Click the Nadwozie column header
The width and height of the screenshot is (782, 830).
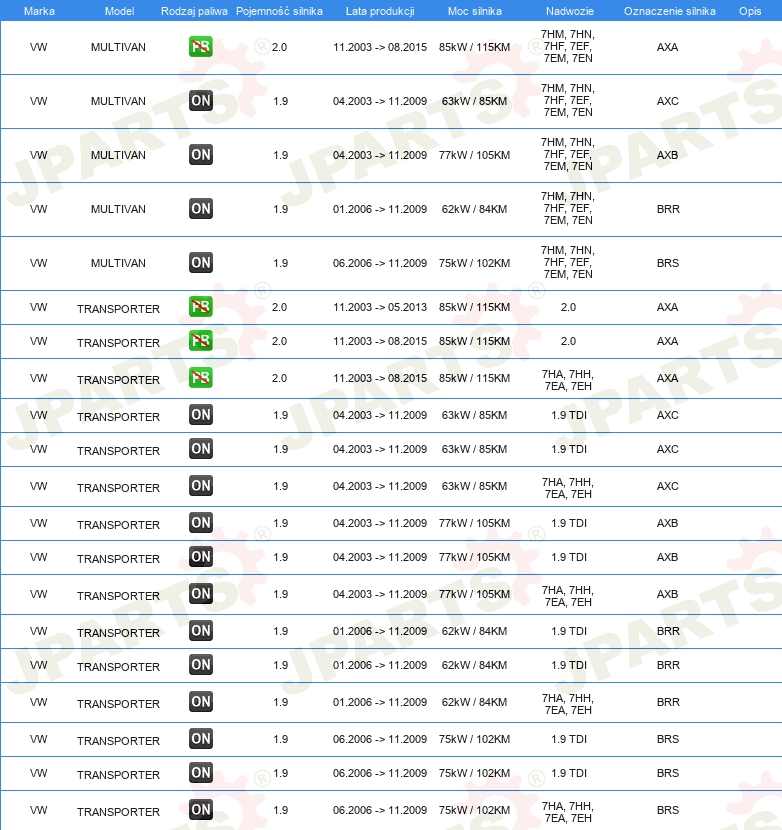570,11
